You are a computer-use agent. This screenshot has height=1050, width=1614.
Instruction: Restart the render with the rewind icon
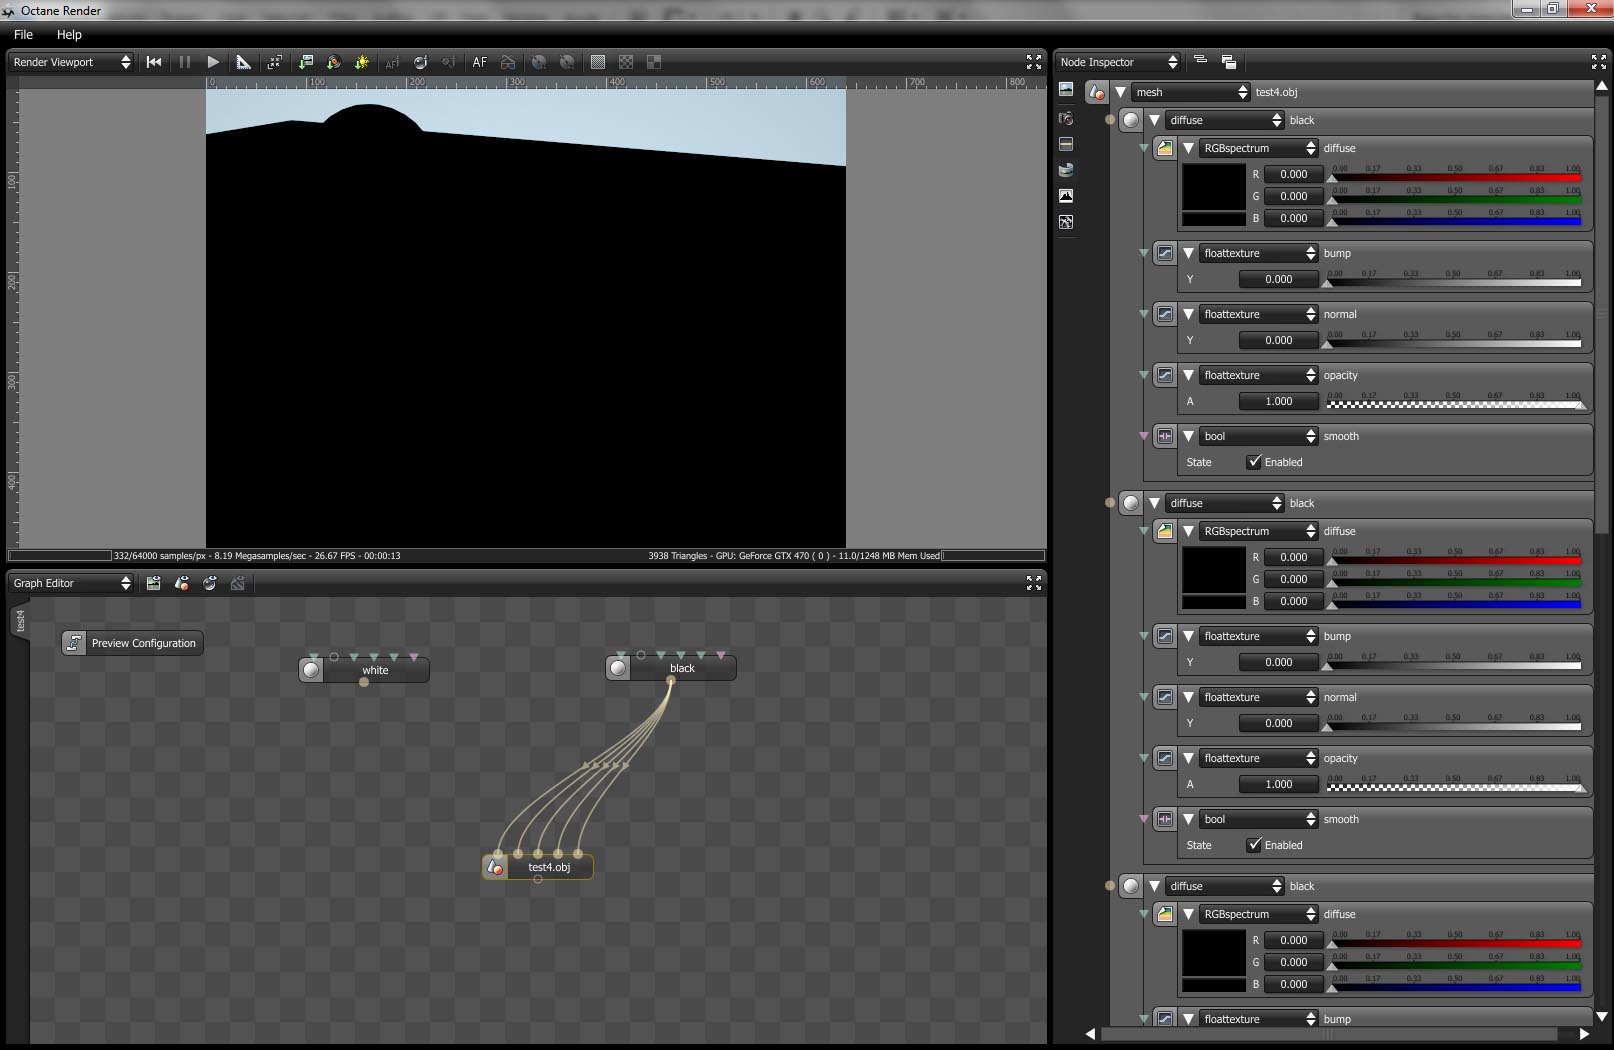154,62
